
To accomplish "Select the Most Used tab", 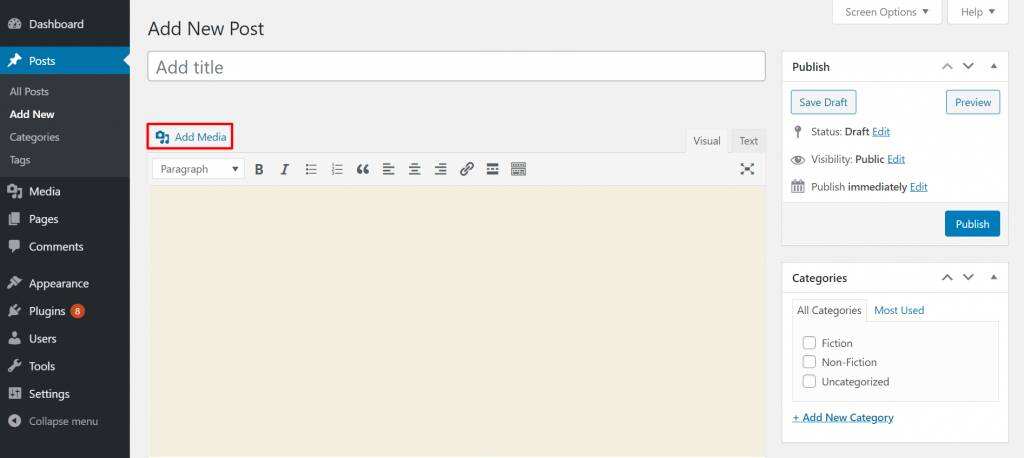I will pos(899,311).
